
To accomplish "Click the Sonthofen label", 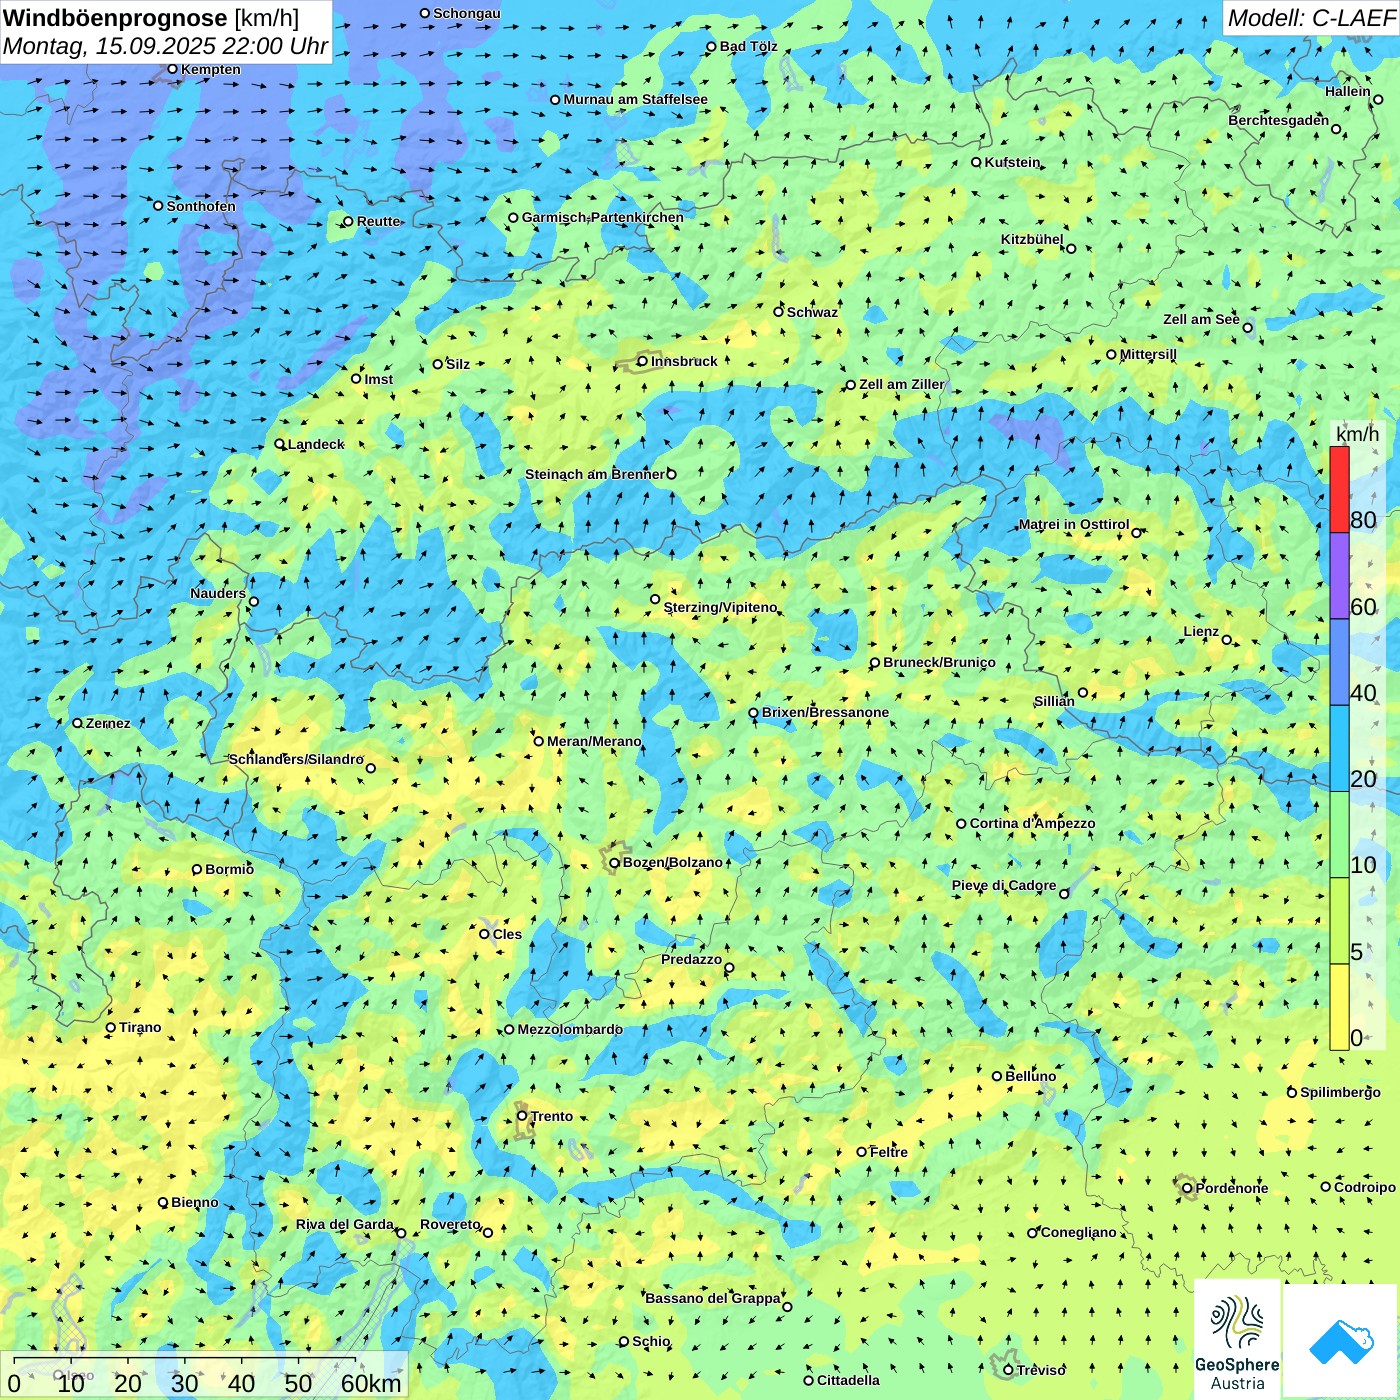I will [201, 206].
